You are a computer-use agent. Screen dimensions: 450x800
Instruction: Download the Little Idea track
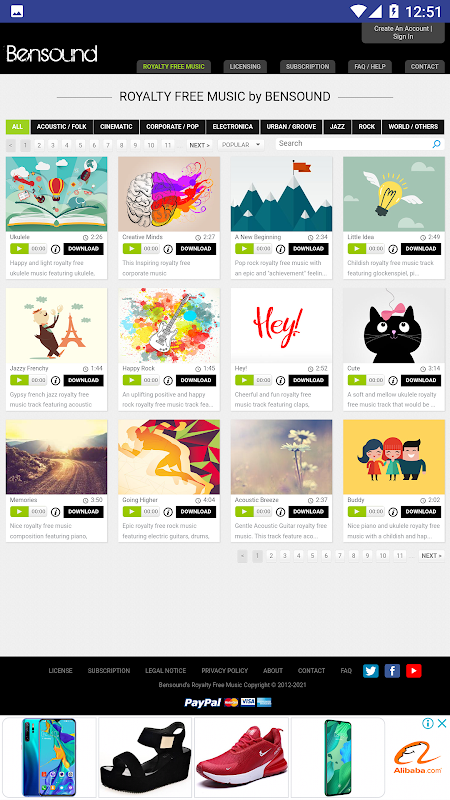(x=421, y=249)
